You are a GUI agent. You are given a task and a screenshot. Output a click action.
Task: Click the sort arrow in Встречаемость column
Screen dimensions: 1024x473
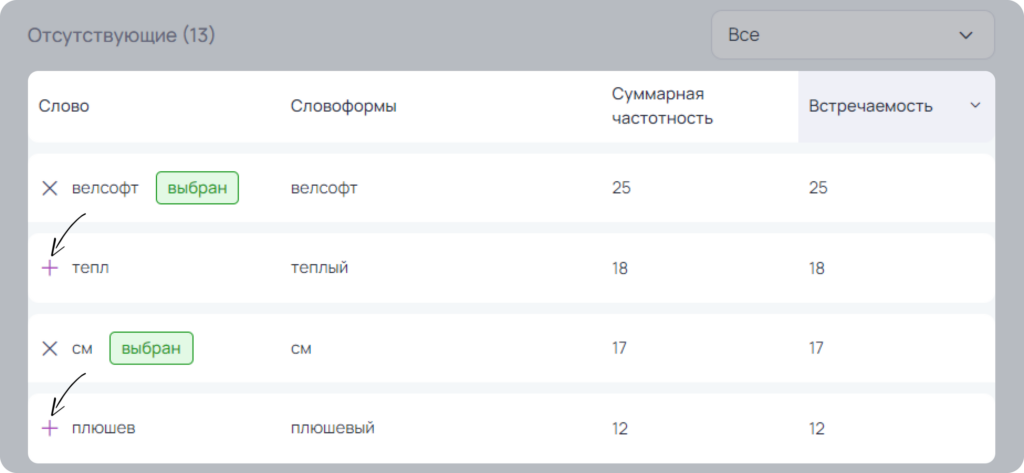coord(975,105)
